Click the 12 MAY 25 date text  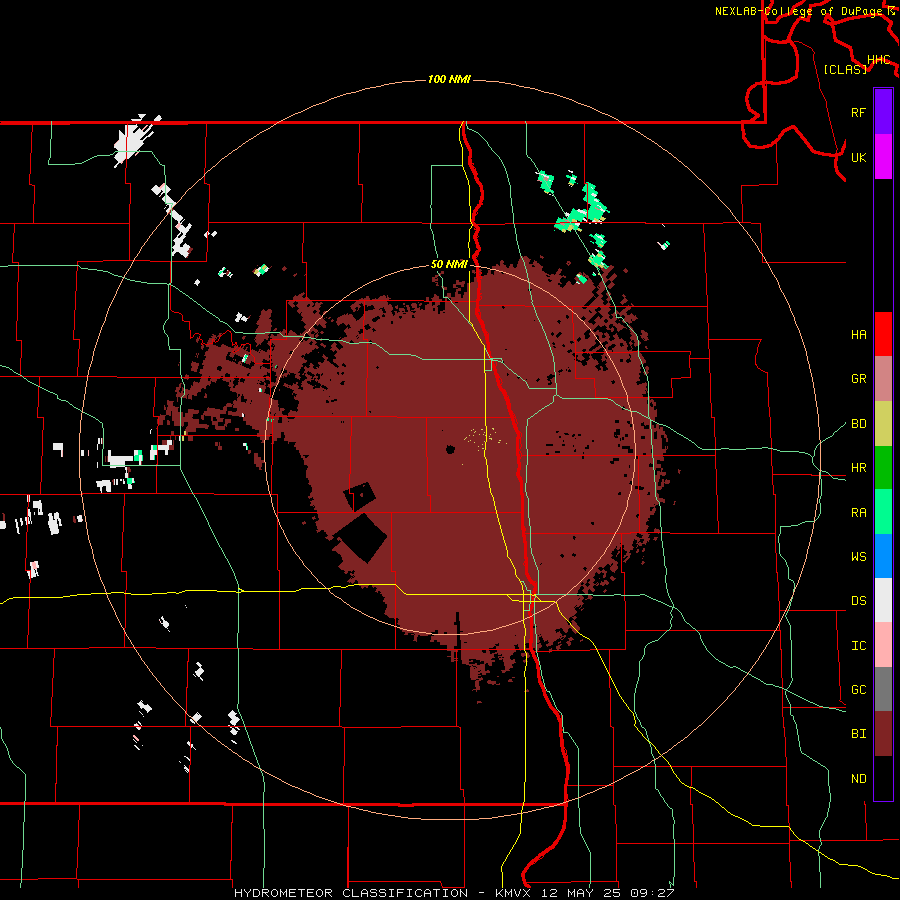pos(582,893)
